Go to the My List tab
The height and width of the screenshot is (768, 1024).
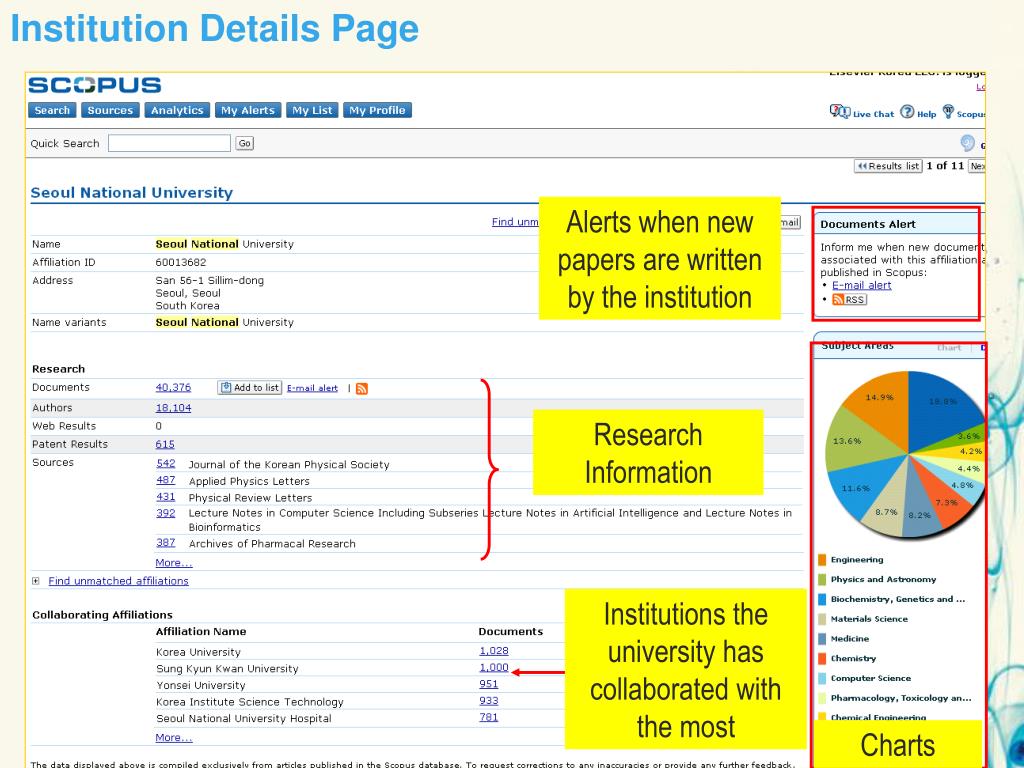312,110
